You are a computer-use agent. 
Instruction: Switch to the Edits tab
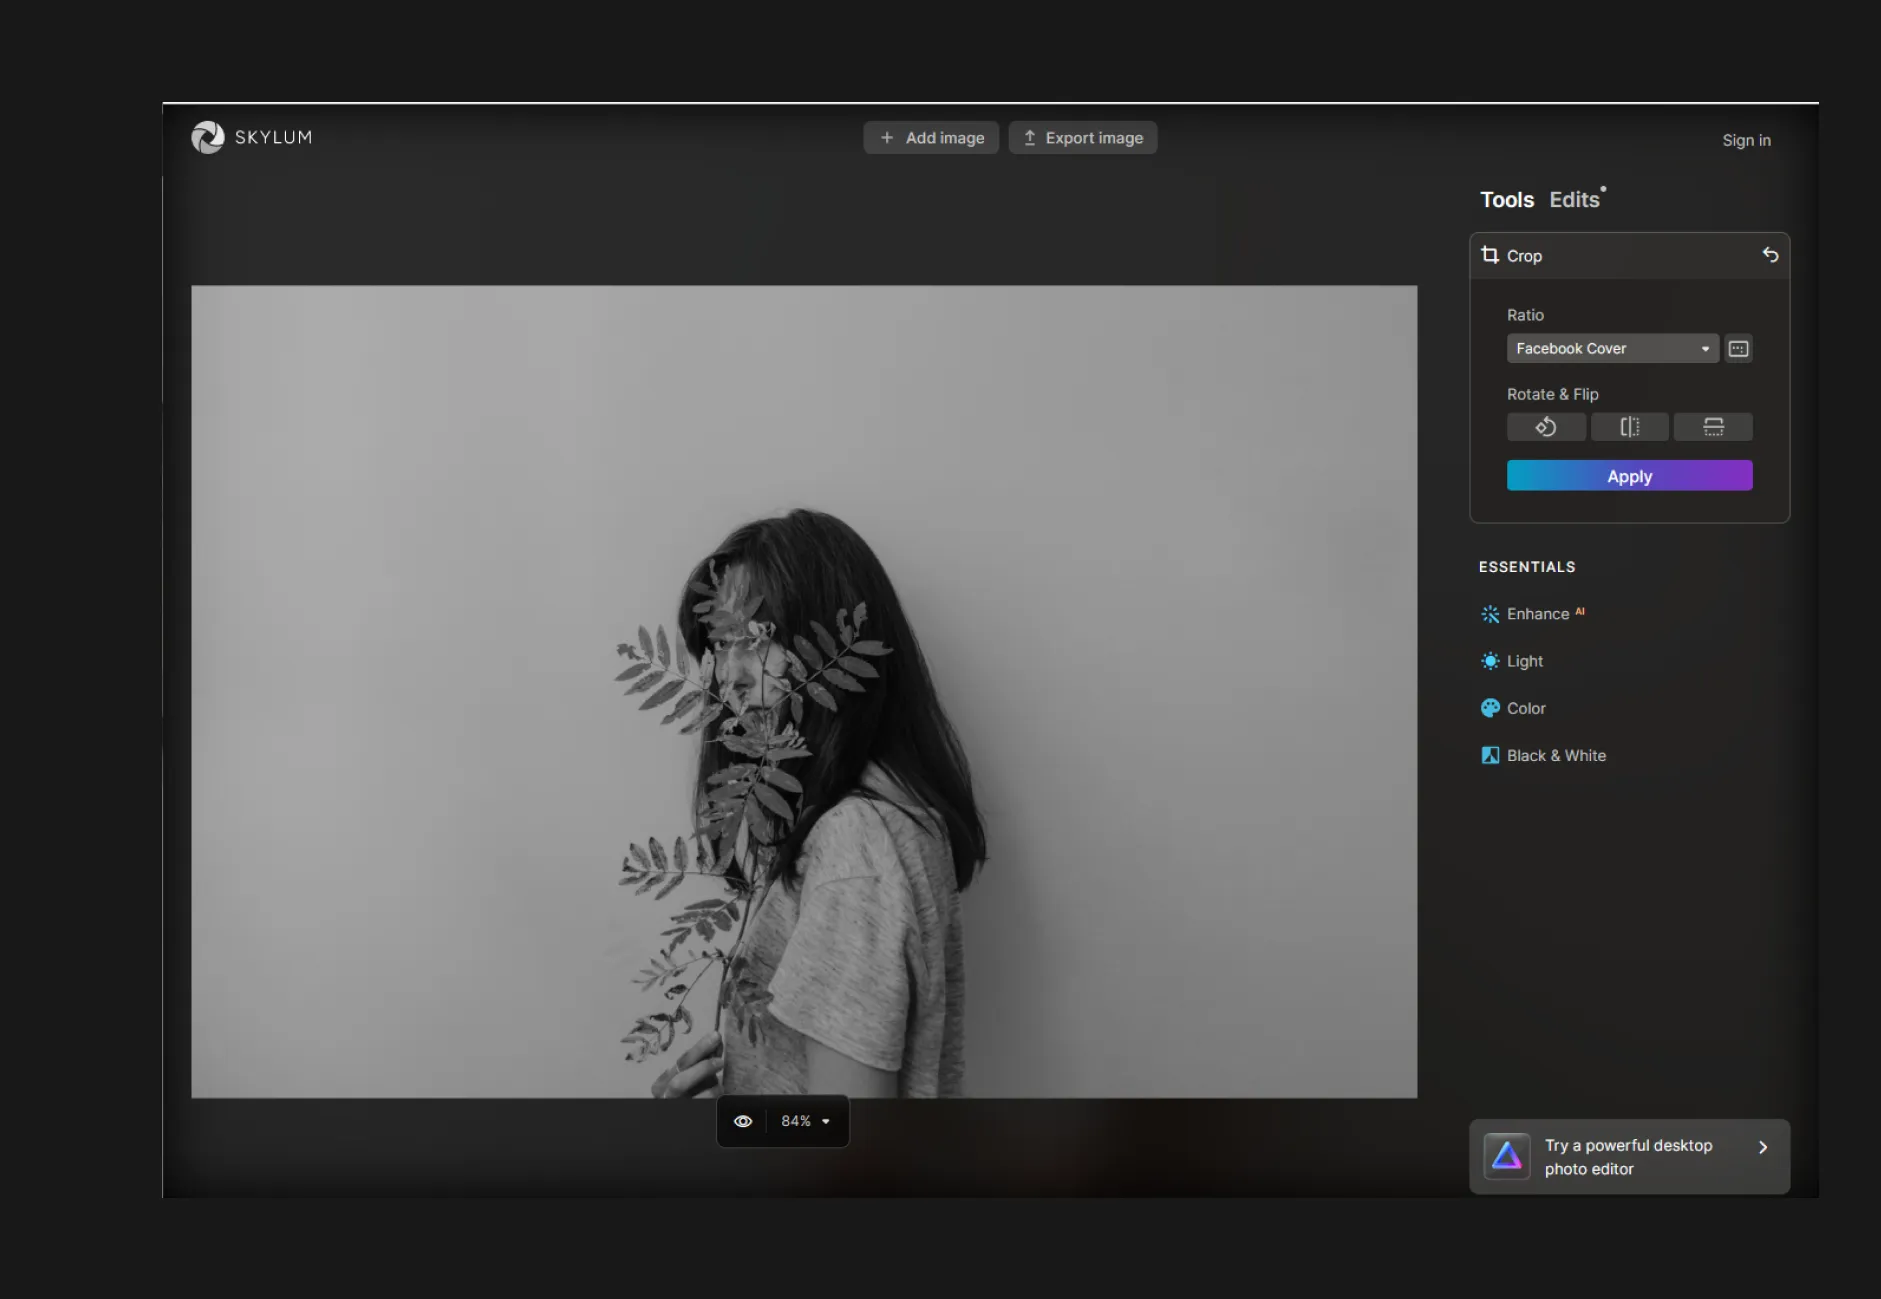(1574, 200)
